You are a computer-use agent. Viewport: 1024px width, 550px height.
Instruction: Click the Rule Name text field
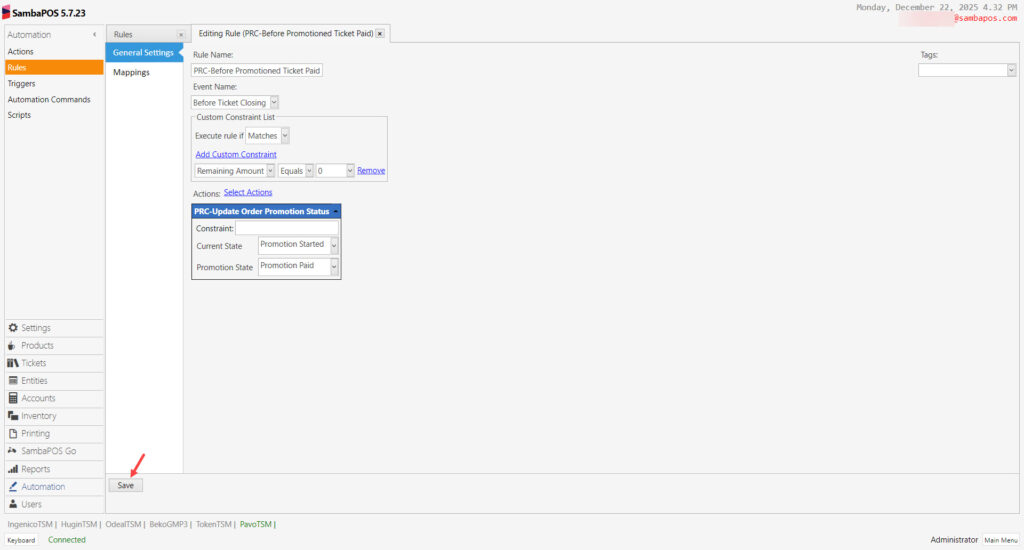pyautogui.click(x=257, y=70)
